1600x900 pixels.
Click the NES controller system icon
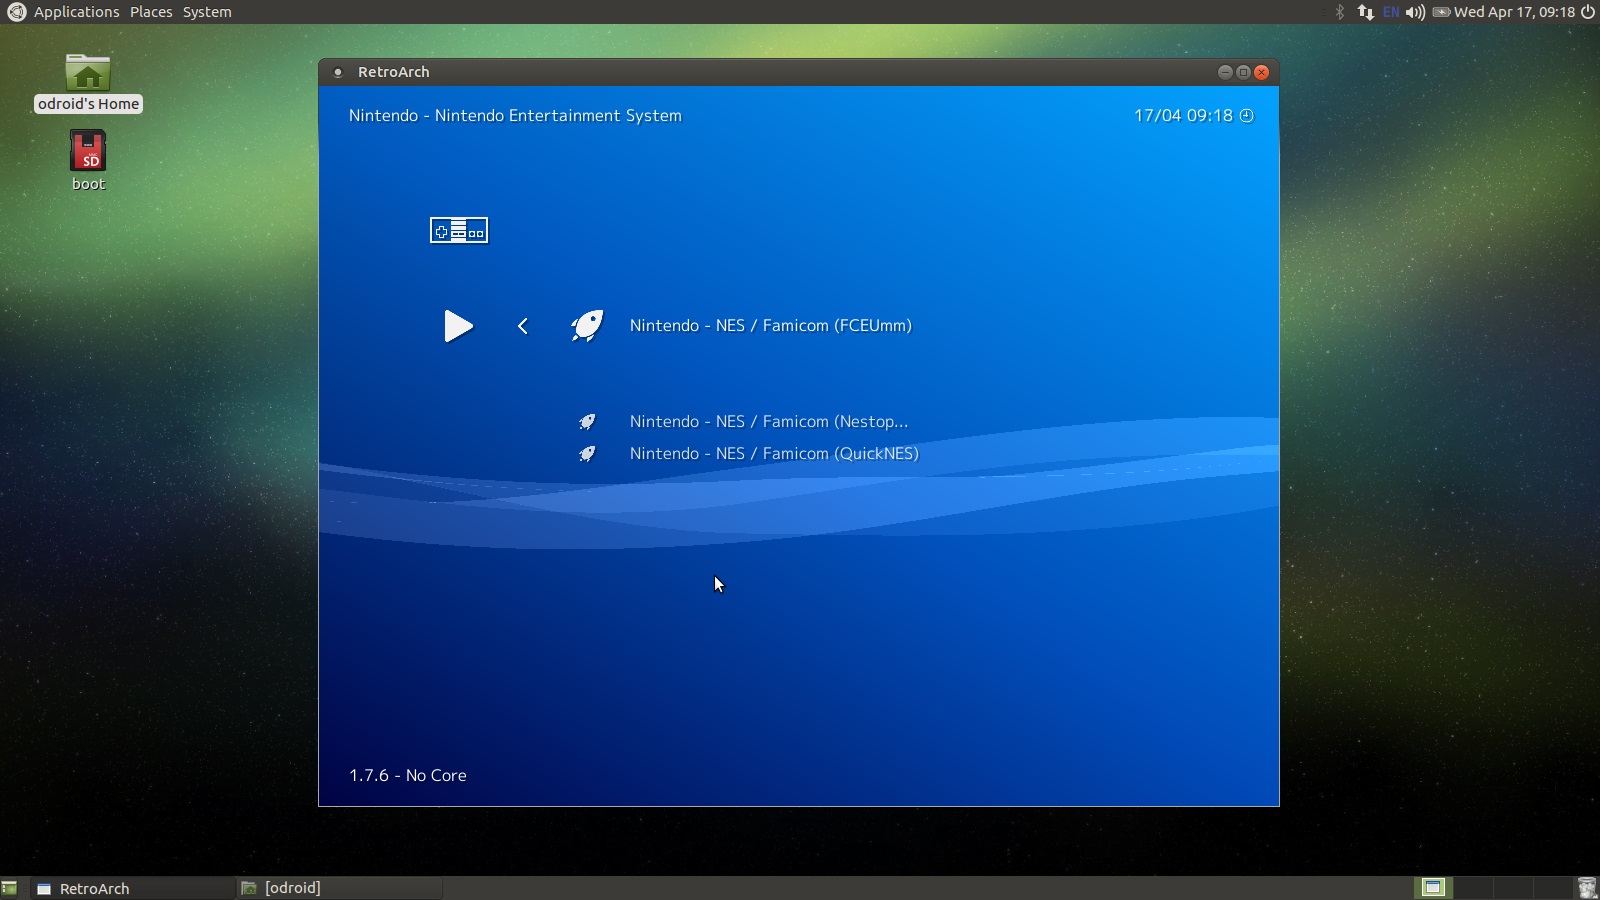tap(459, 231)
